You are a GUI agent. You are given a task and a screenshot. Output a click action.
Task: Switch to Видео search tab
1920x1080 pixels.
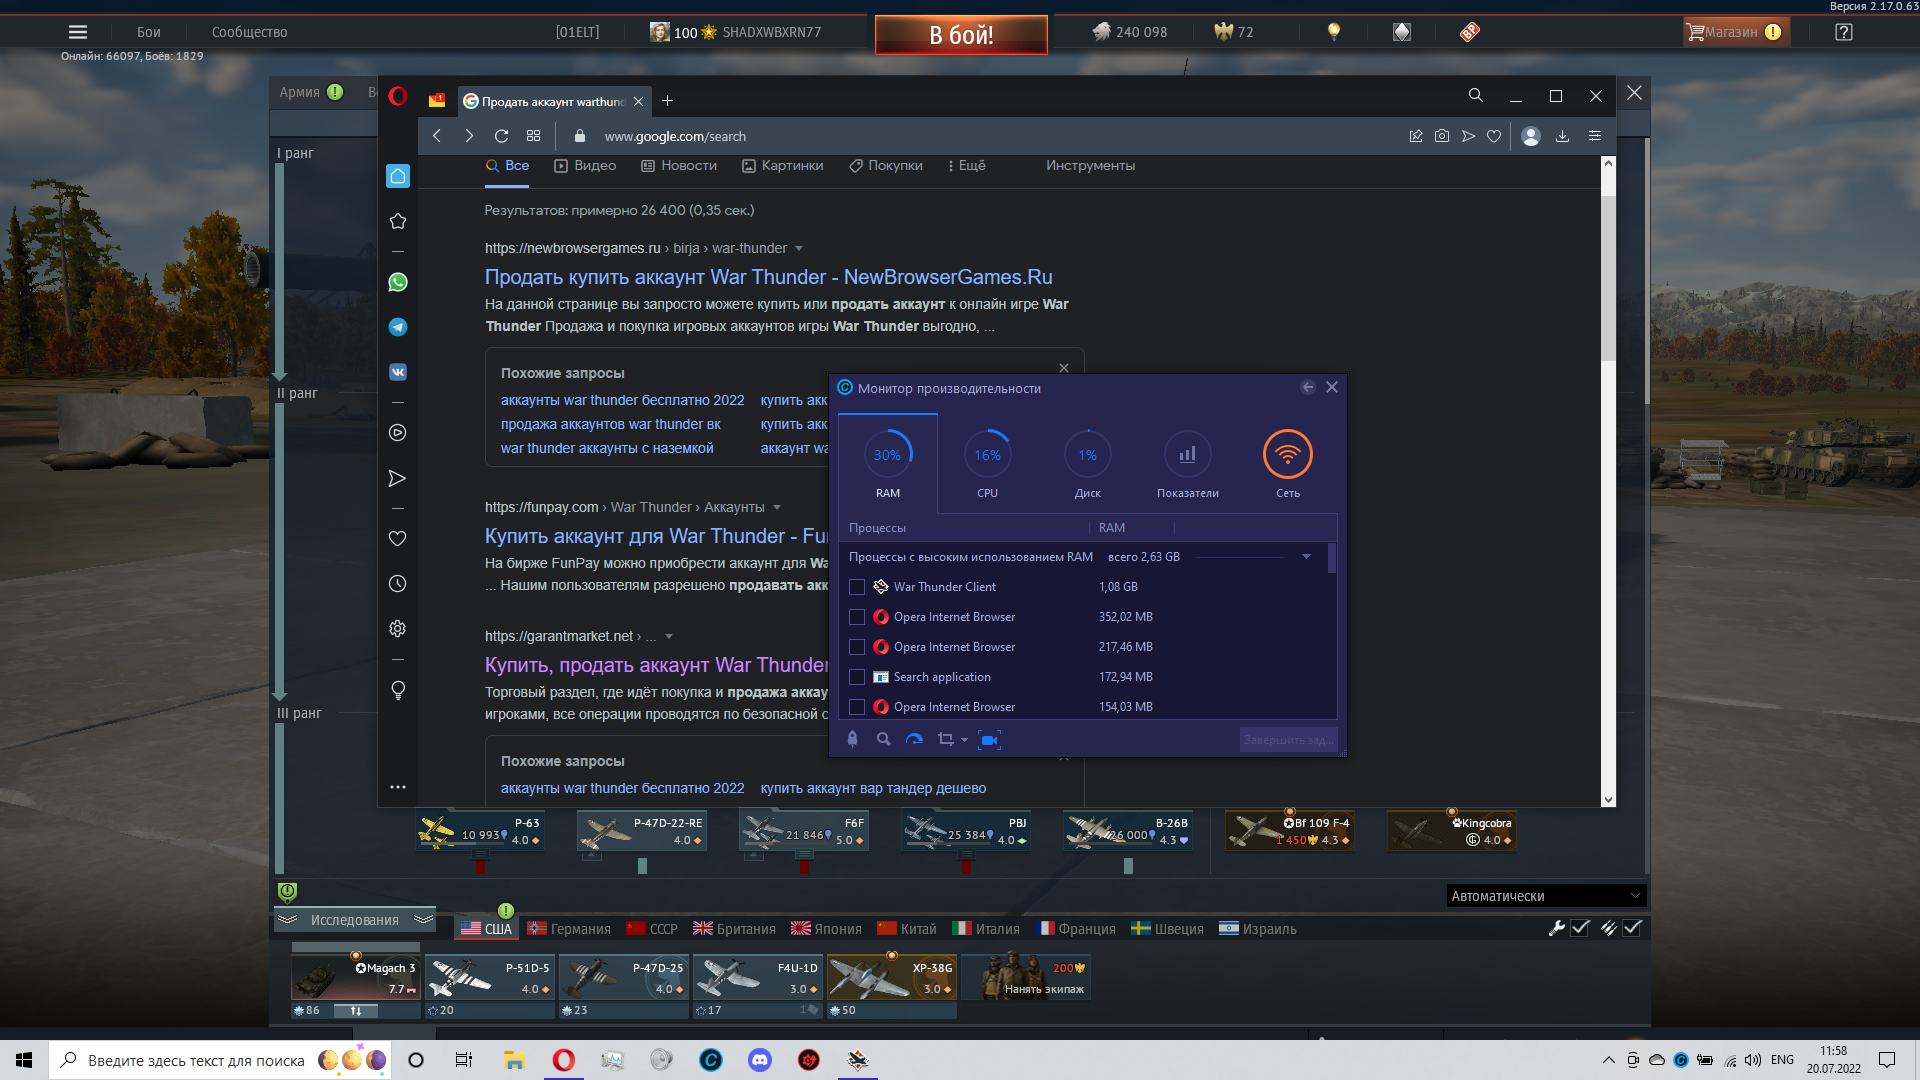585,166
